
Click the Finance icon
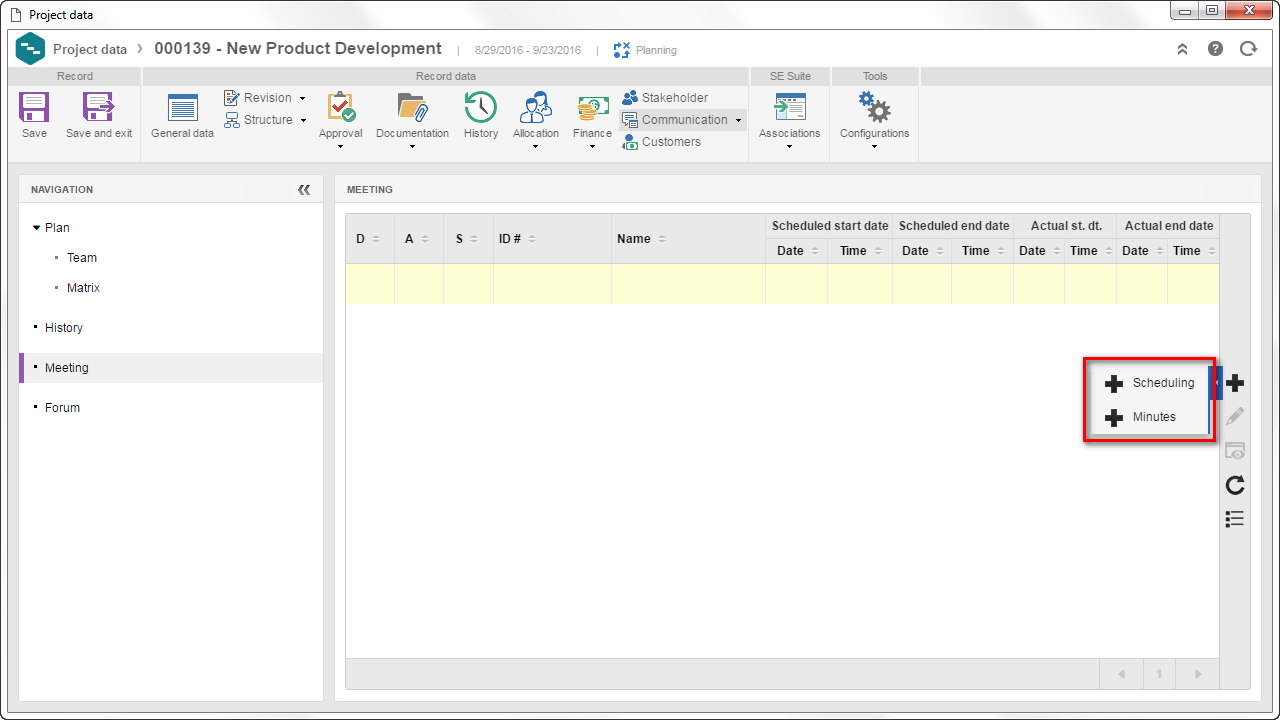[593, 108]
